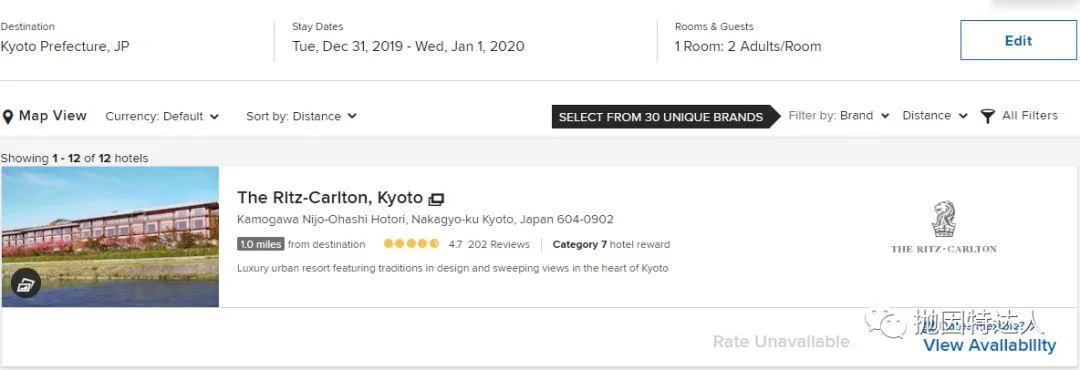
Task: Open The Ritz-Carlton, Kyoto hotel title
Action: point(330,198)
